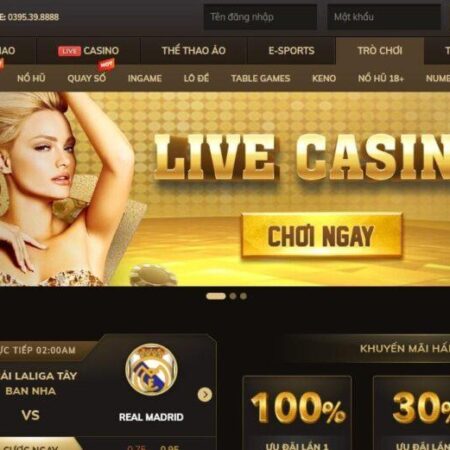The height and width of the screenshot is (450, 450).
Task: Click the HOT badge above Quay Số
Action: pos(106,64)
